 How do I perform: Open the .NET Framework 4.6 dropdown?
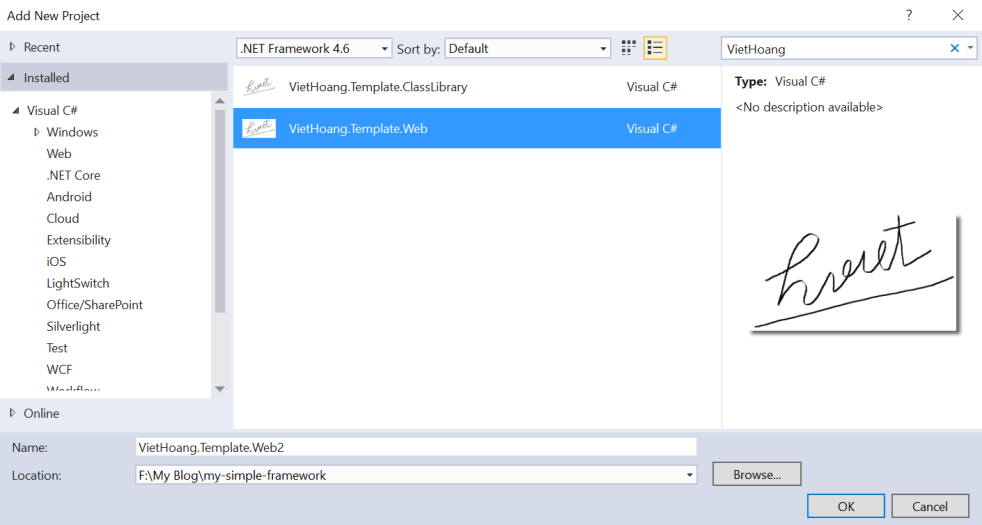point(314,48)
